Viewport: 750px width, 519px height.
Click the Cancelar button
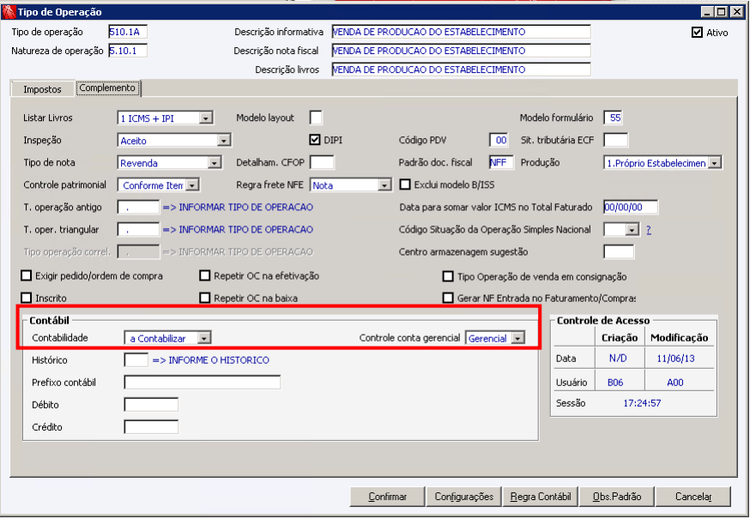[693, 497]
